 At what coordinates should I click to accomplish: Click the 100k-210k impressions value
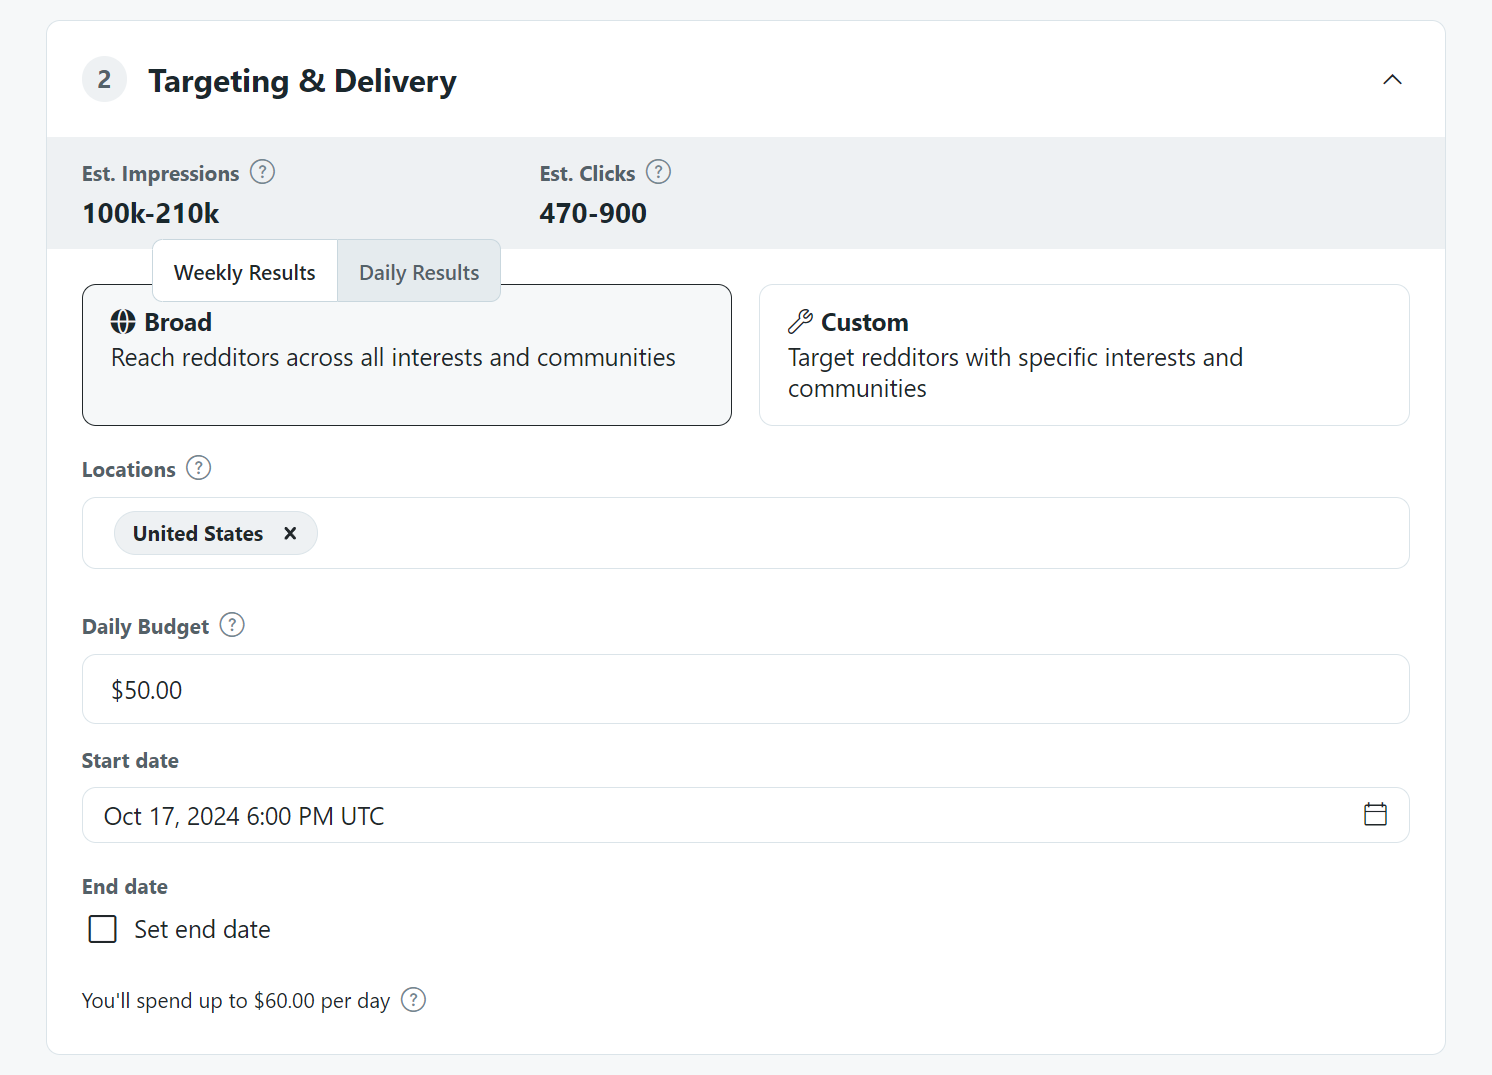(x=151, y=213)
